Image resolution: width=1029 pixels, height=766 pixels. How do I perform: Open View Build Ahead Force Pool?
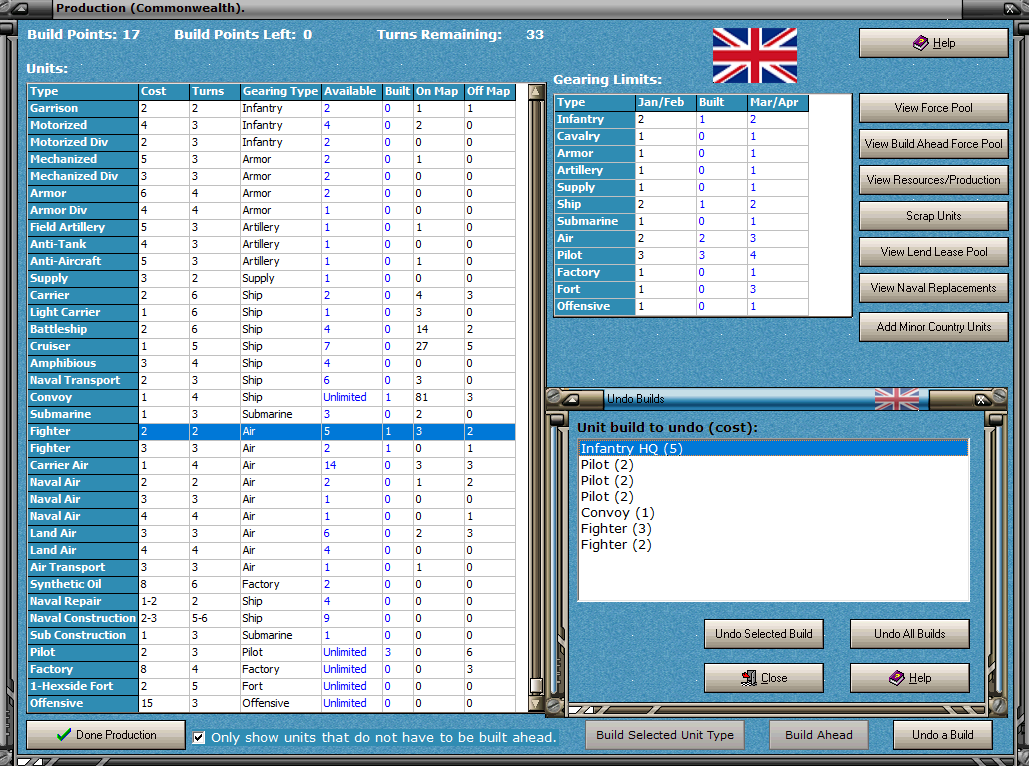pyautogui.click(x=933, y=144)
